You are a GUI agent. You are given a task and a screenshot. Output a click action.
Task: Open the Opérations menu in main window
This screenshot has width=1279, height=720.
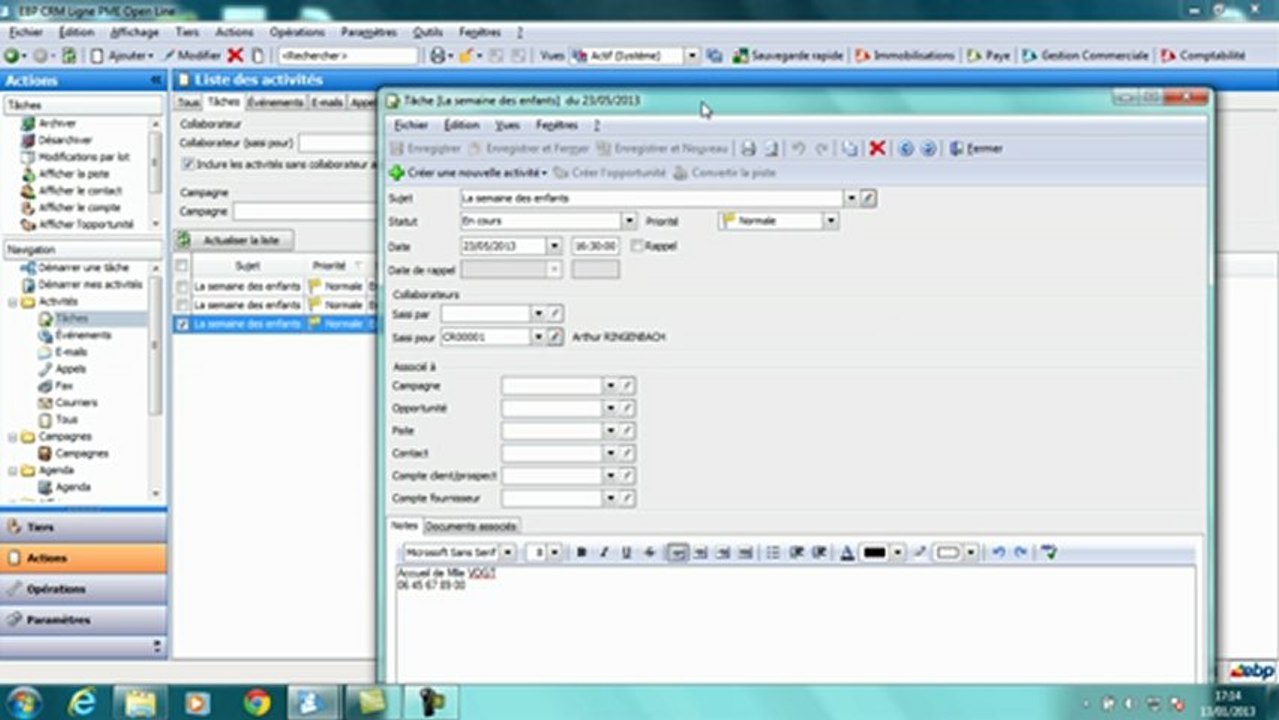[x=297, y=32]
